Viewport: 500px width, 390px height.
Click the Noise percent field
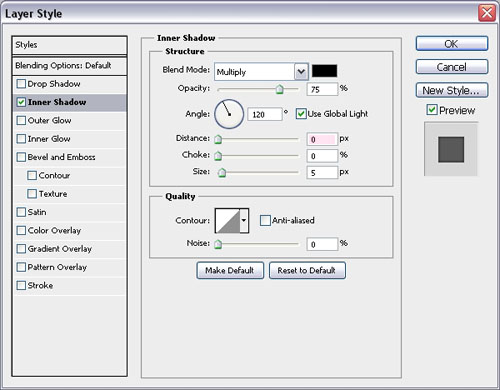click(x=322, y=244)
